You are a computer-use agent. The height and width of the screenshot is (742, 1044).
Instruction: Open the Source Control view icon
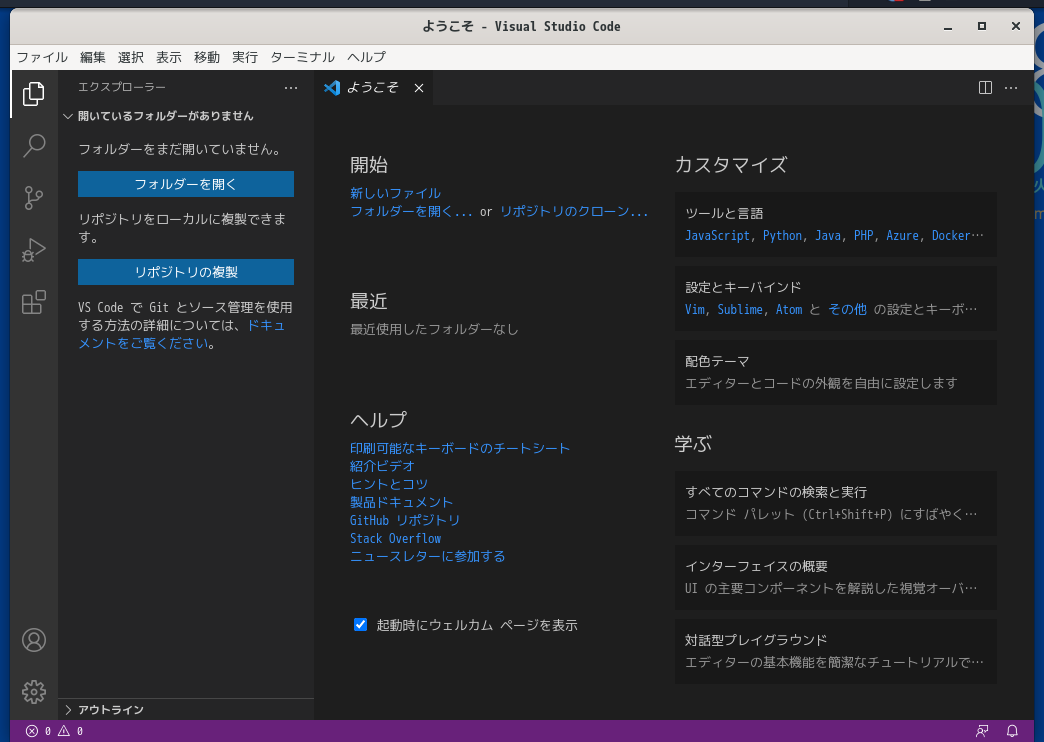[33, 198]
